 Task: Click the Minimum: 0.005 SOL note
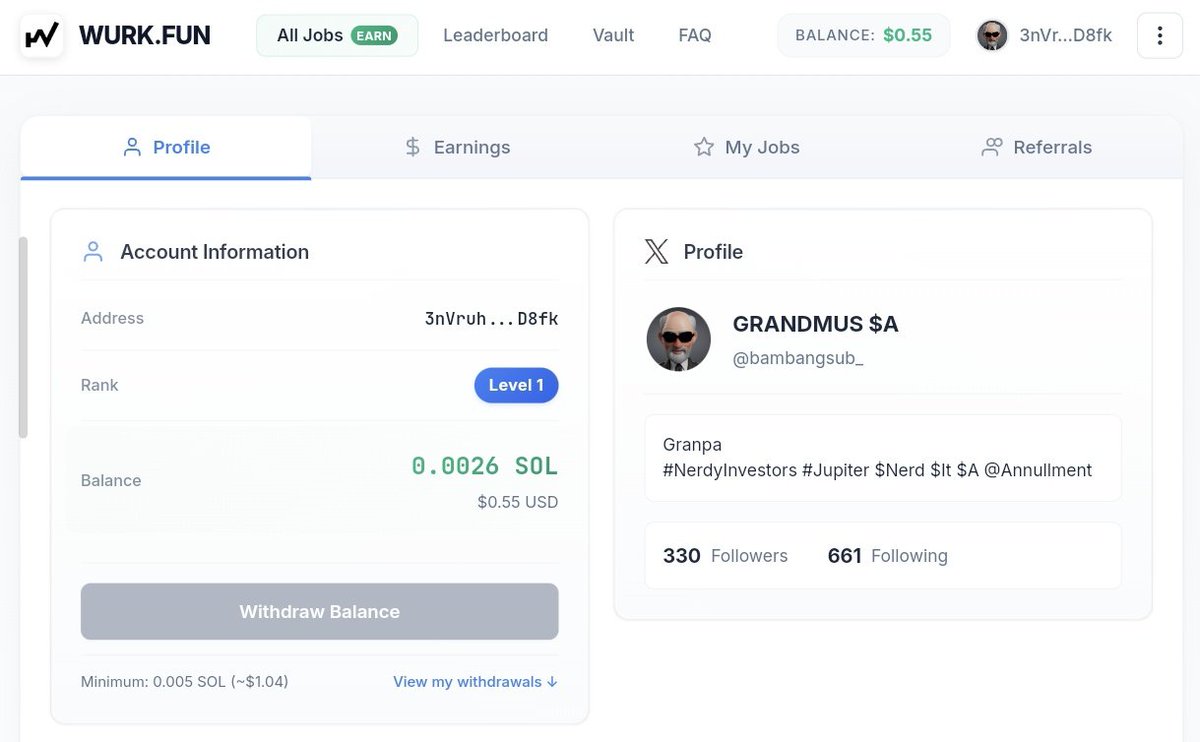[x=185, y=682]
